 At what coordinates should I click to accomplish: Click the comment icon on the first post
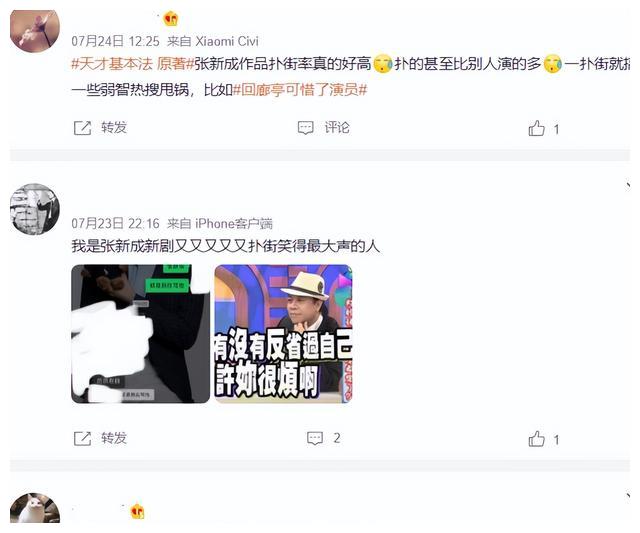[x=305, y=128]
